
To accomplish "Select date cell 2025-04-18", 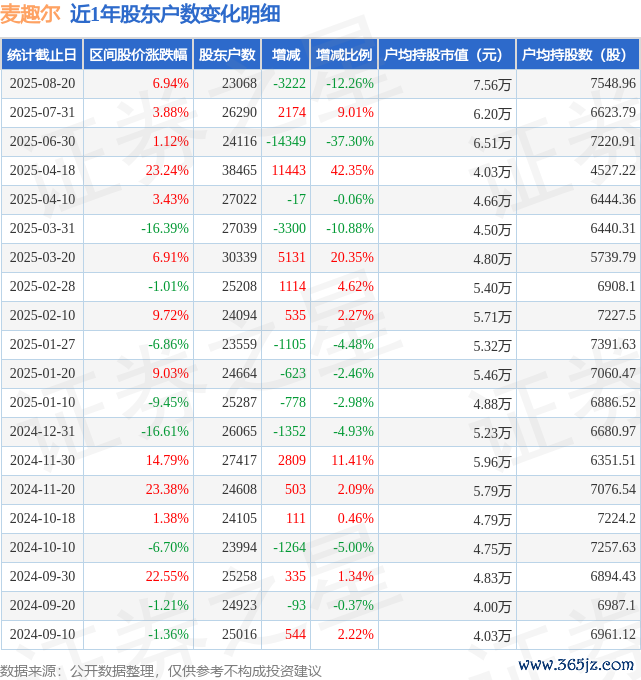I will tap(43, 170).
